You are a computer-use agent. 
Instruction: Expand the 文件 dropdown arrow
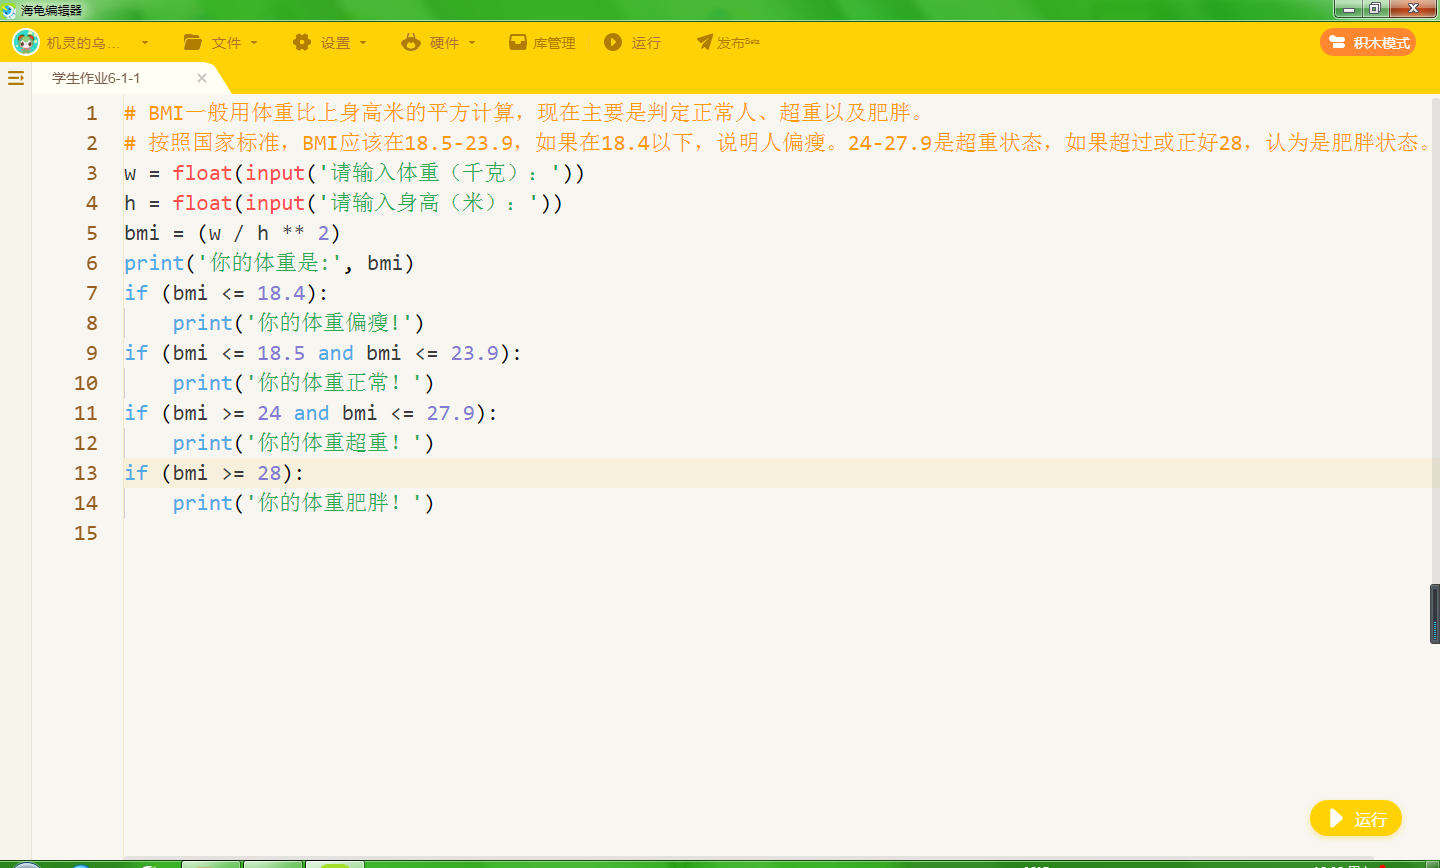(x=254, y=43)
